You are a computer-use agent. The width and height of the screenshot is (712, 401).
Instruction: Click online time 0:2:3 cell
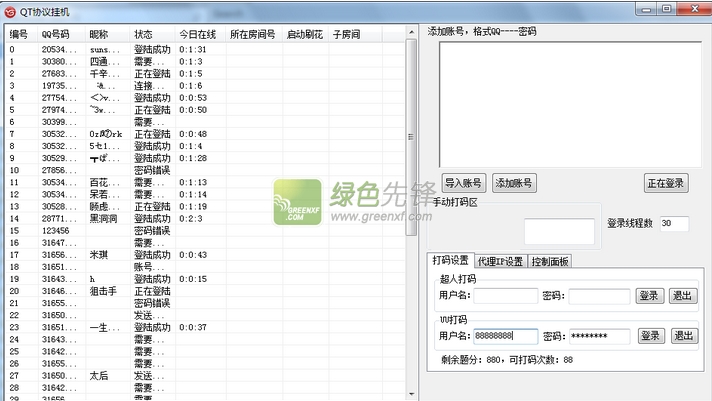[x=191, y=218]
